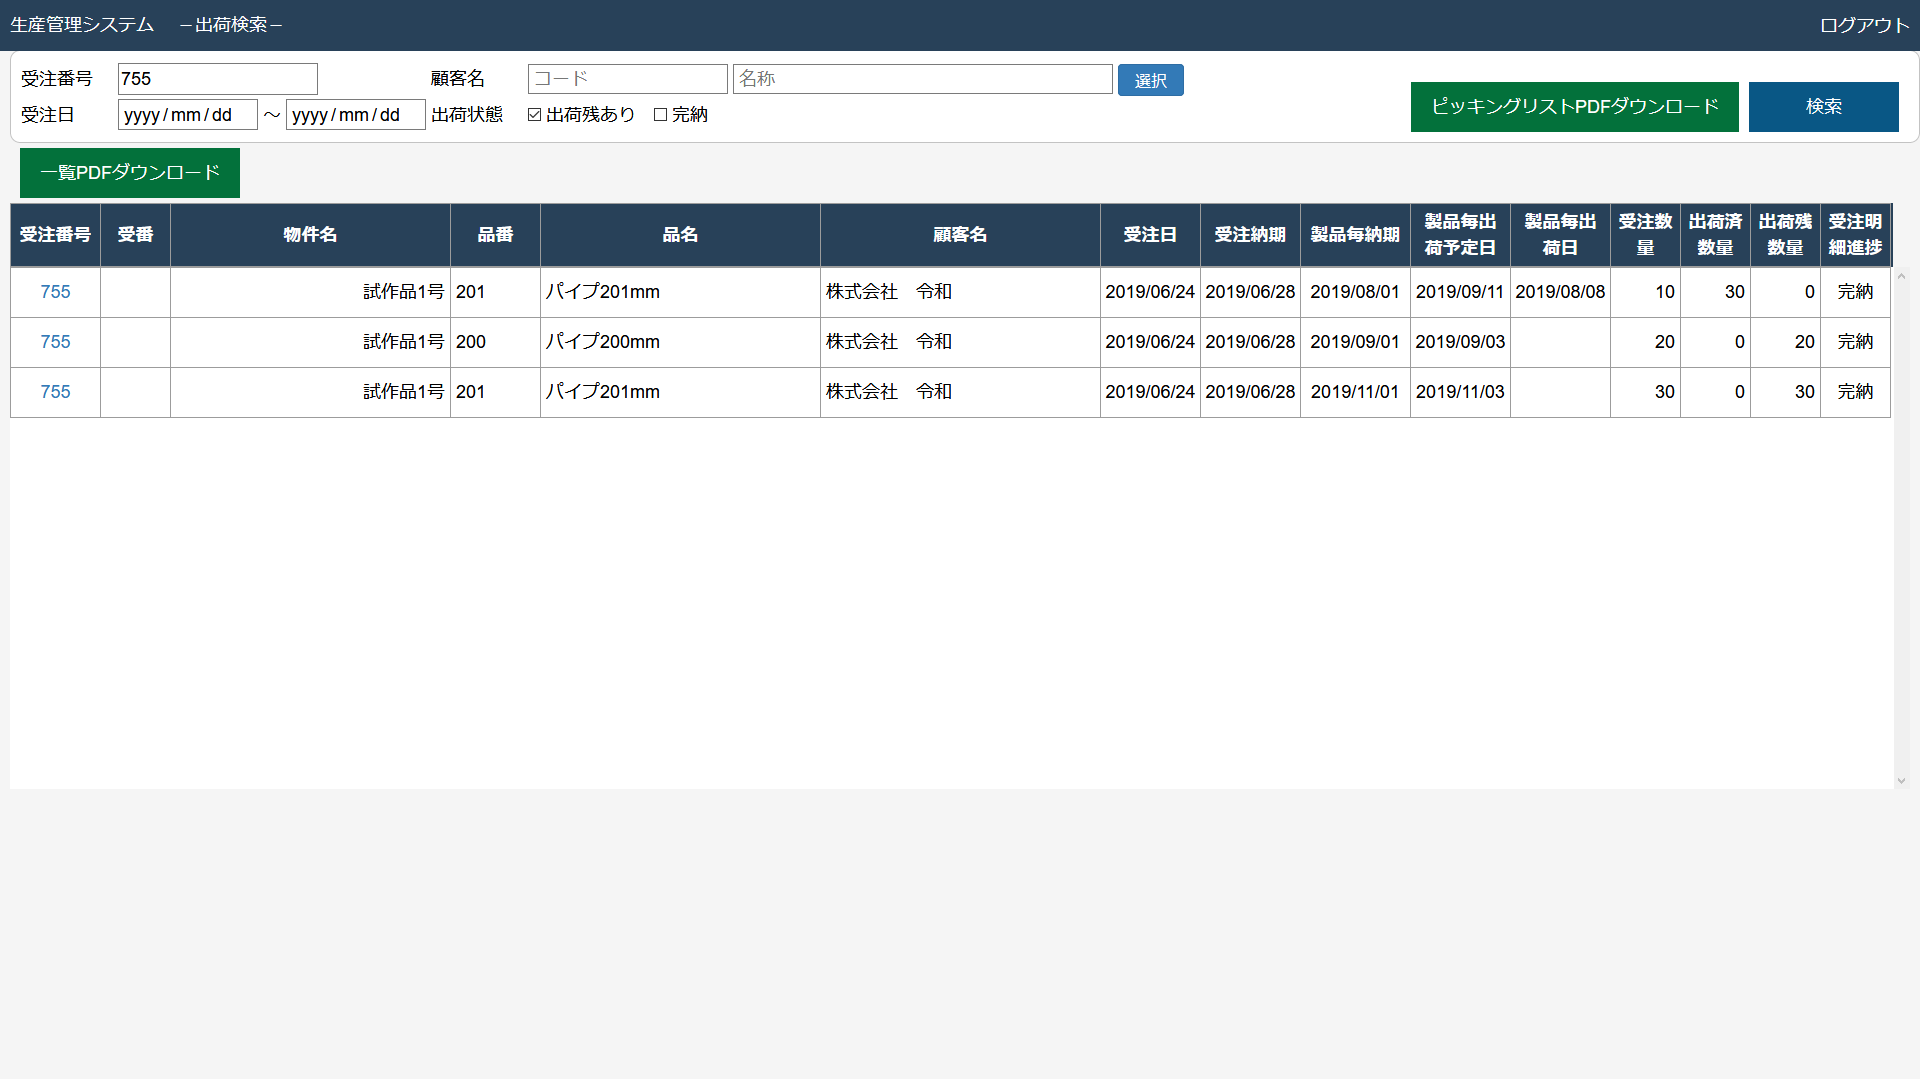Open order 755 link in first row
1920x1079 pixels.
(55, 292)
